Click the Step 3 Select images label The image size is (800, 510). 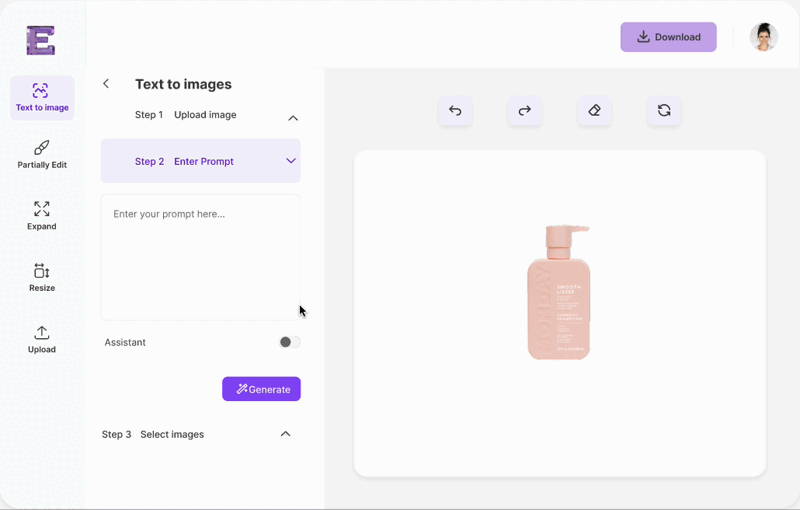click(x=153, y=435)
